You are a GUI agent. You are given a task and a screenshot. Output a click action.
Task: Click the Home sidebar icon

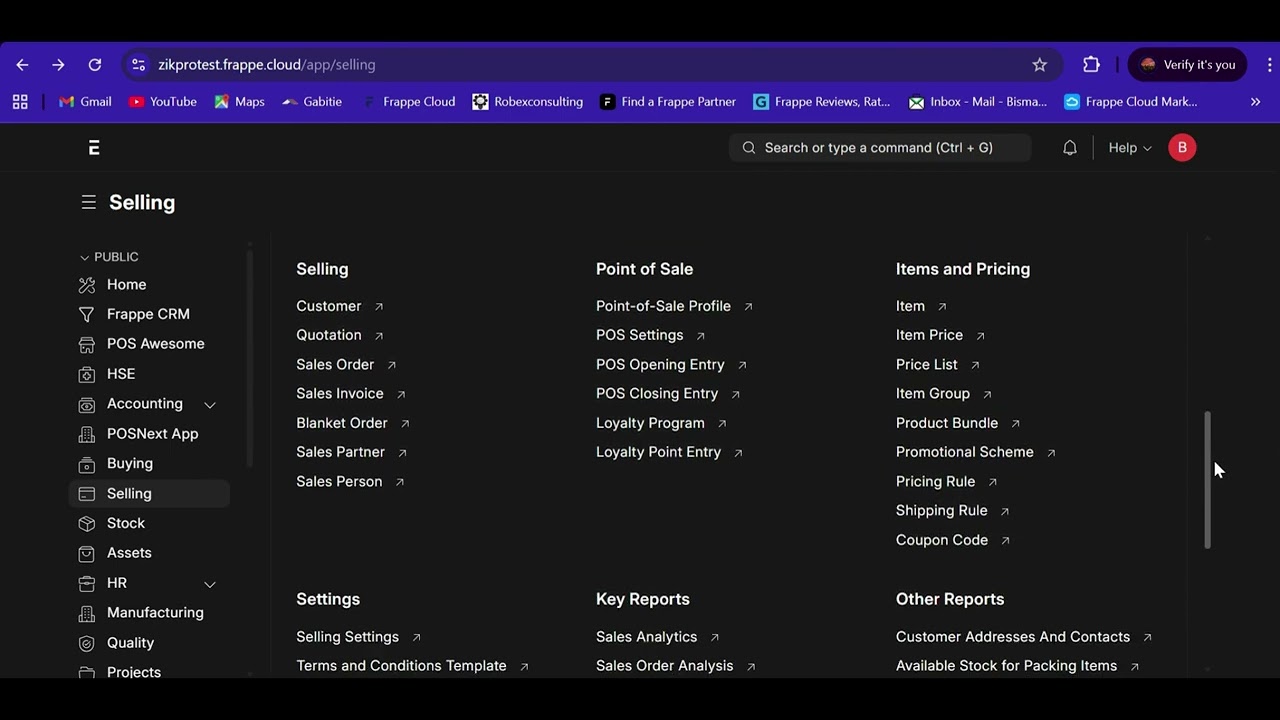click(87, 285)
